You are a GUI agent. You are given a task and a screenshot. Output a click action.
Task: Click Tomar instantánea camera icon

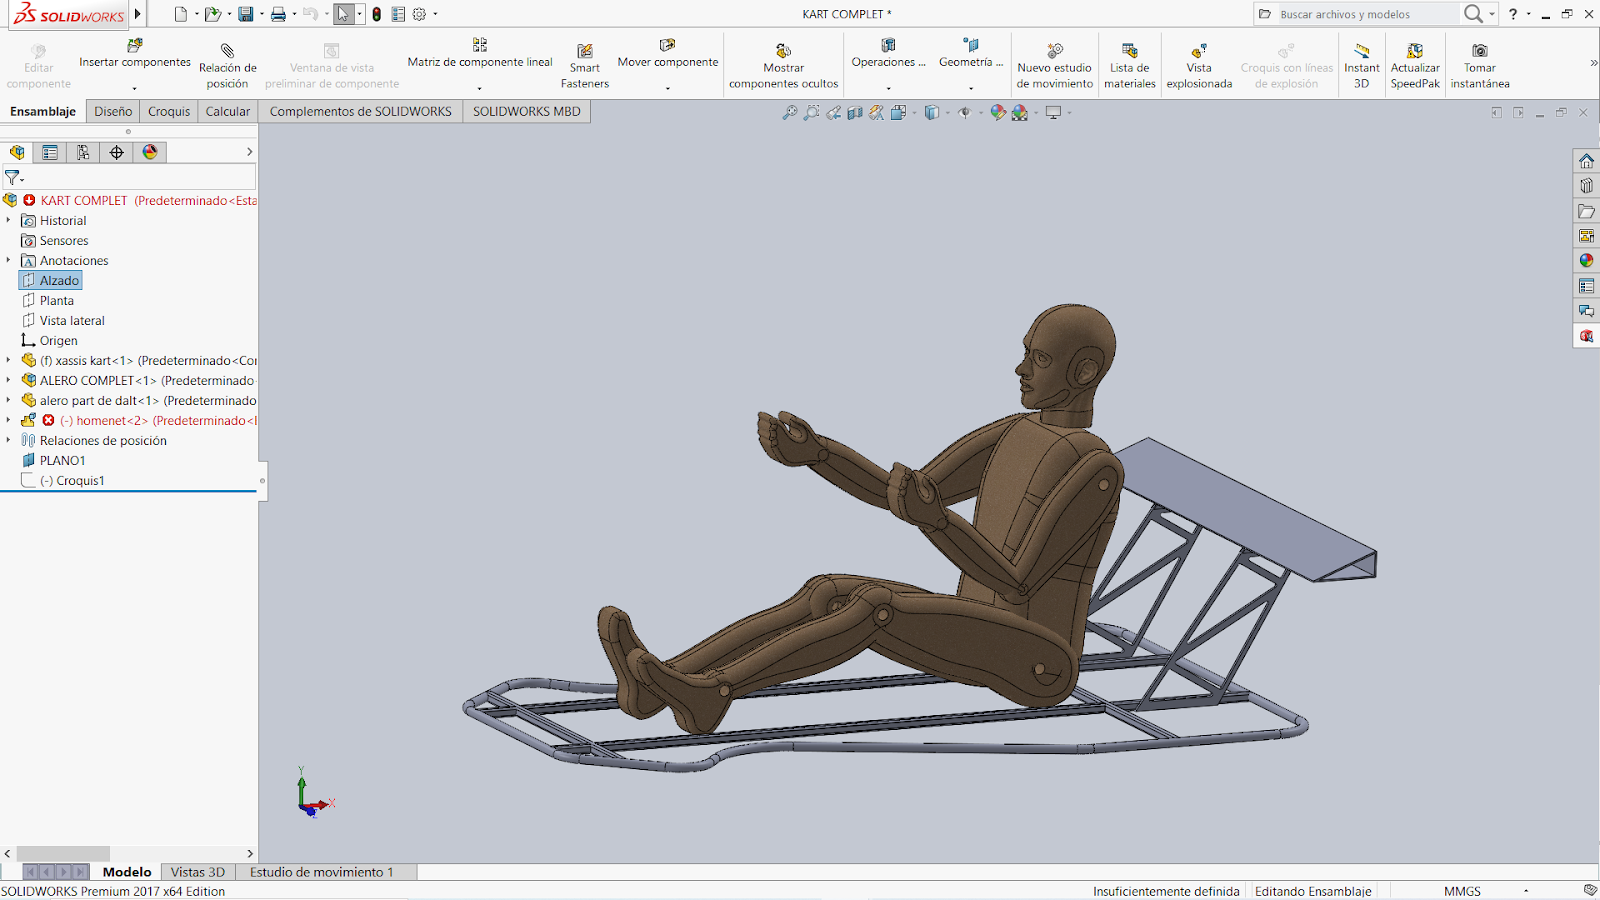[1480, 51]
